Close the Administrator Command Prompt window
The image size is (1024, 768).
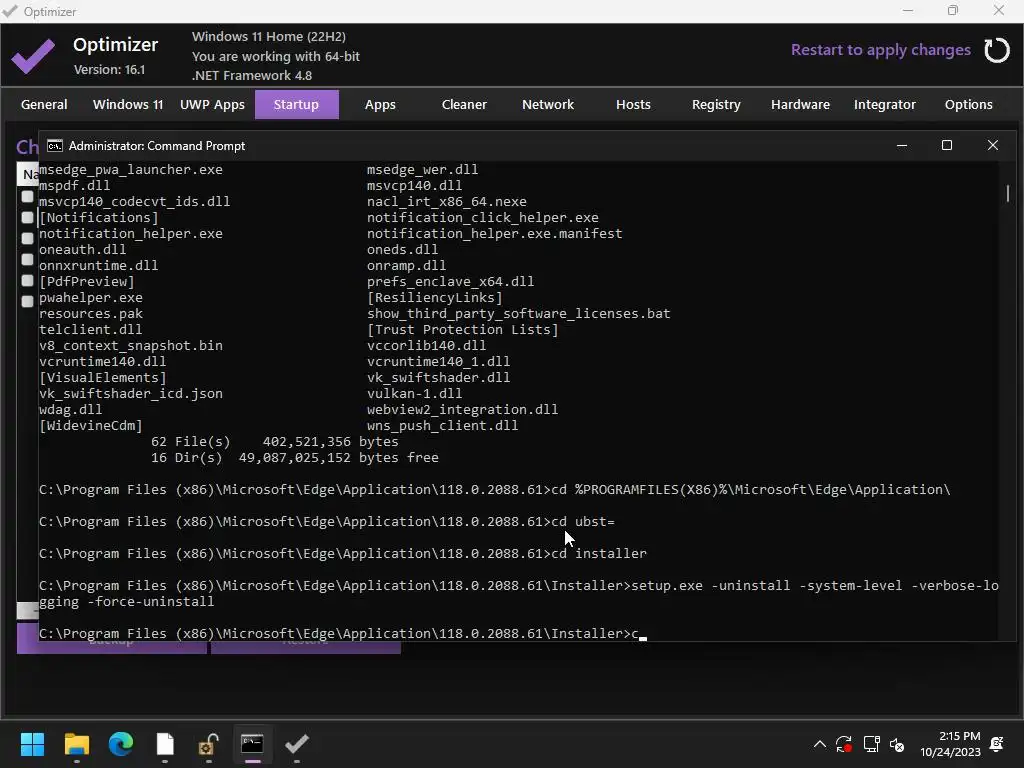pos(993,145)
